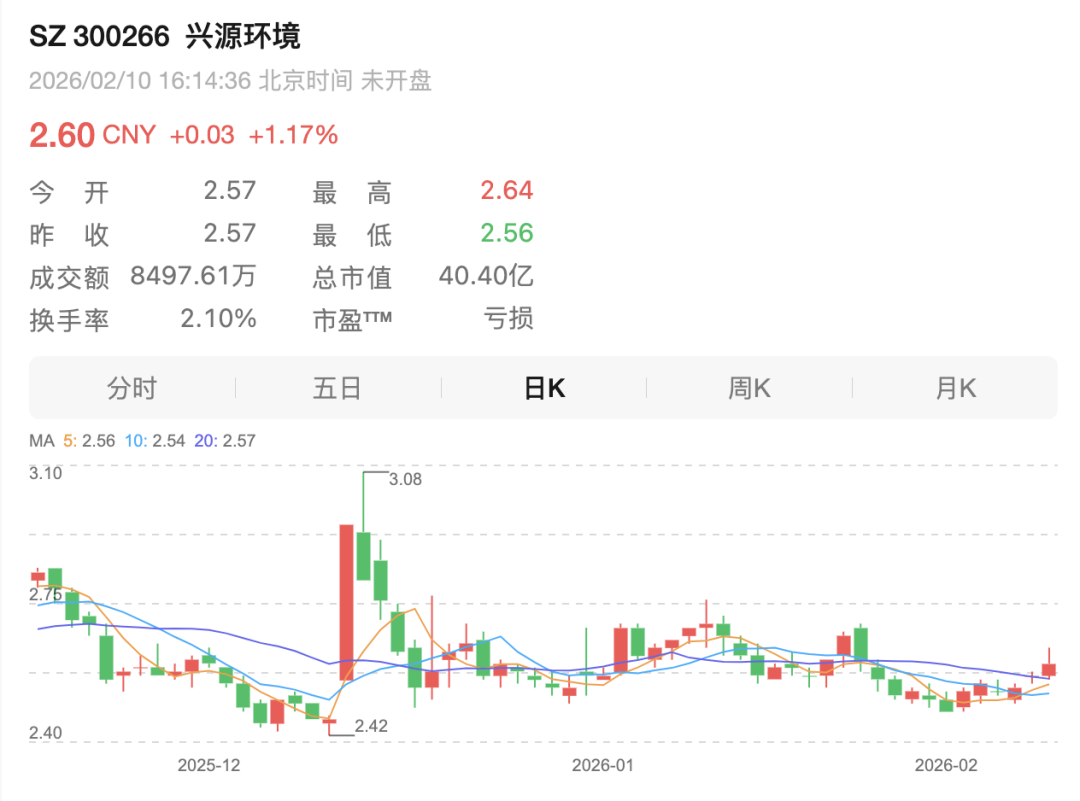Click the tall red candlestick below 3.08
Viewport: 1080px width, 801px height.
(x=346, y=603)
